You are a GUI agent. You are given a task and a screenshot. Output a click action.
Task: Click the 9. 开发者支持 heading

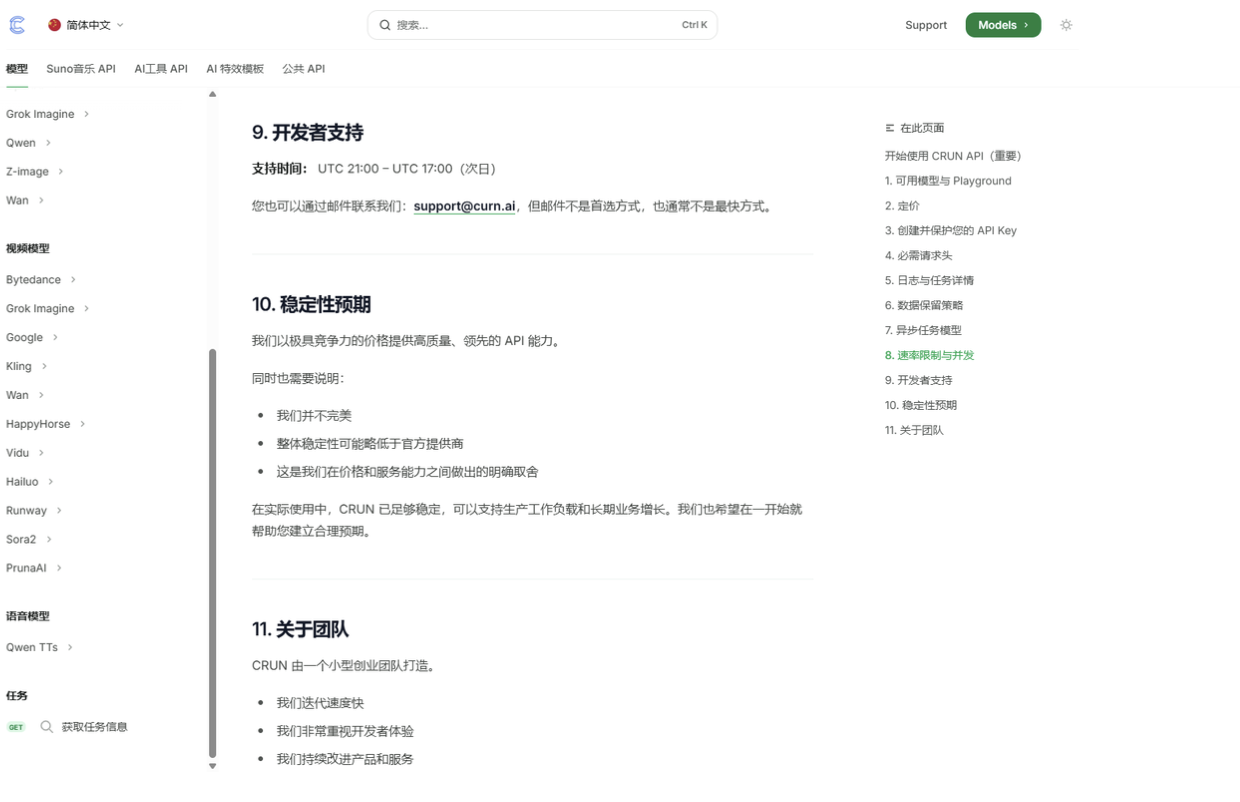[x=307, y=133]
